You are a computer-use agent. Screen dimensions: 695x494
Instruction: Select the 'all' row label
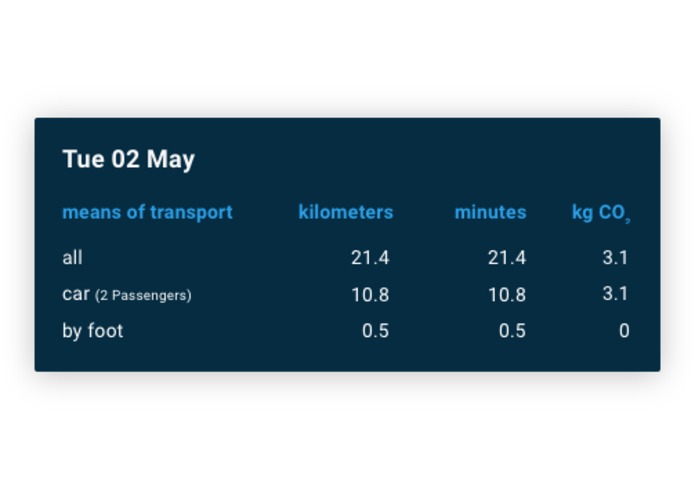(x=72, y=258)
